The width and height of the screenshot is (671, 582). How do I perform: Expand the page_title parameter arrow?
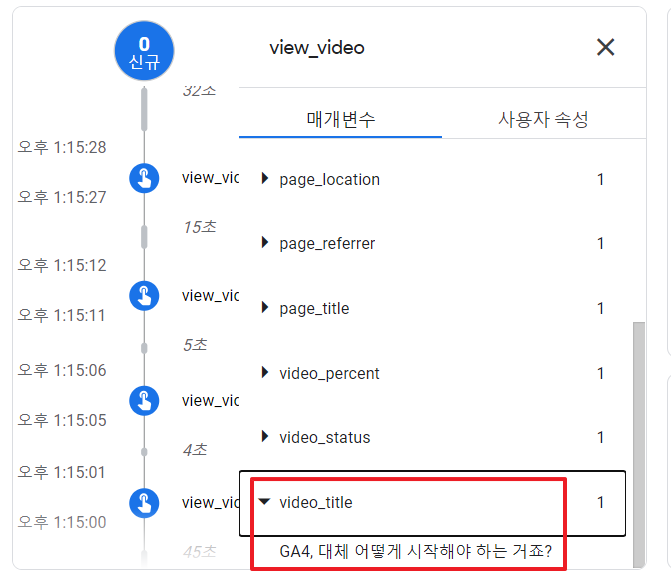[265, 307]
